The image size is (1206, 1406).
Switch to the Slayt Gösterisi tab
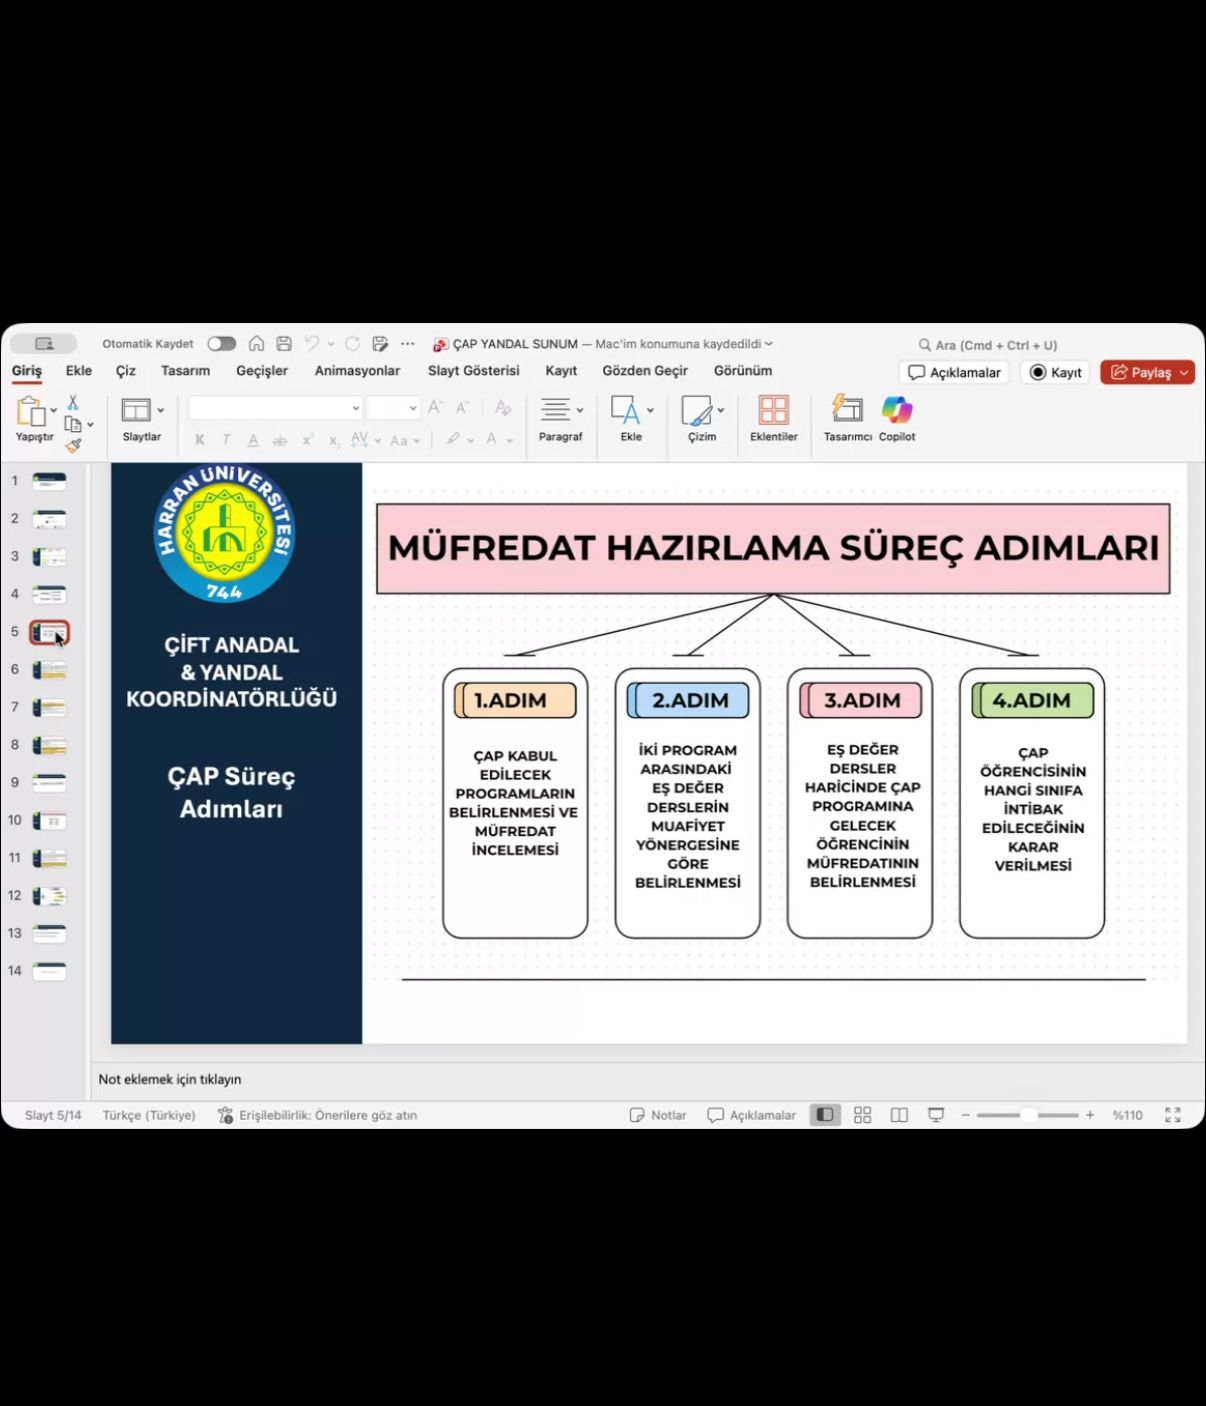click(x=473, y=371)
